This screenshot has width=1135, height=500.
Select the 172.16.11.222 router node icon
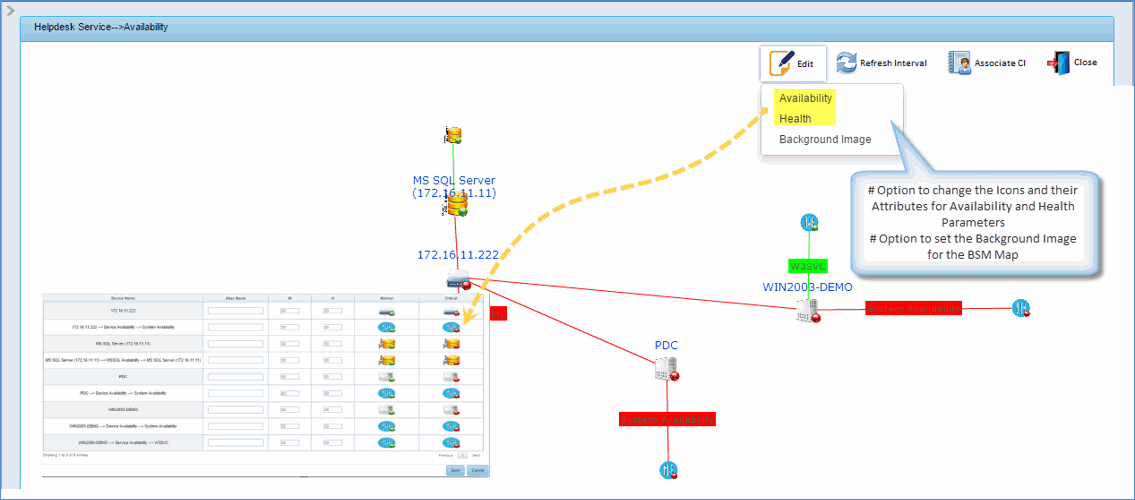point(457,281)
